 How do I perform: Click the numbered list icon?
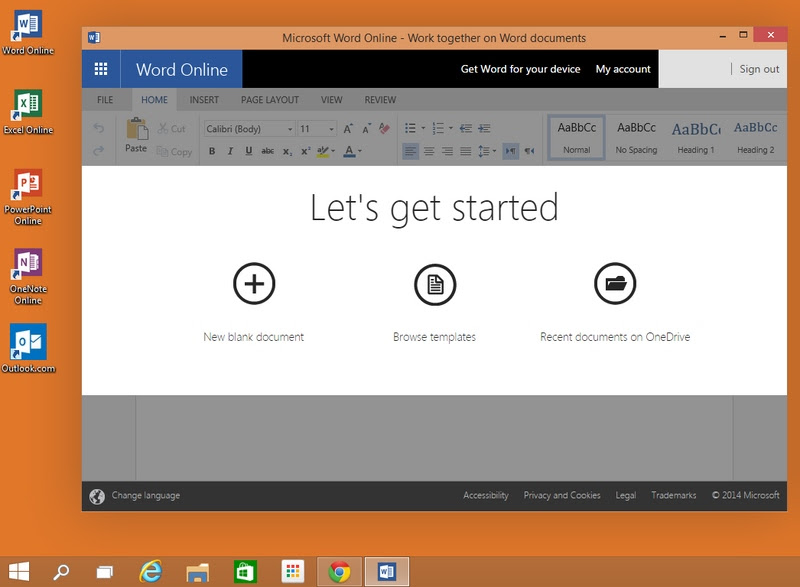pyautogui.click(x=438, y=128)
